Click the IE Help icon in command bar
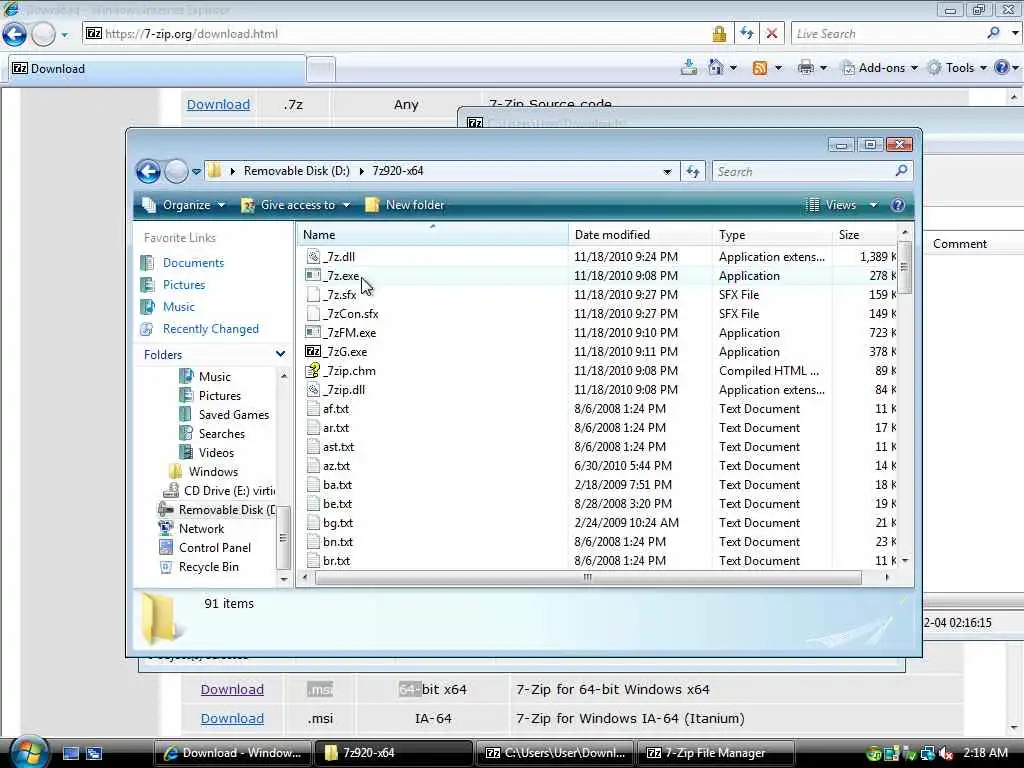Screen dimensions: 1024x768 (1001, 67)
